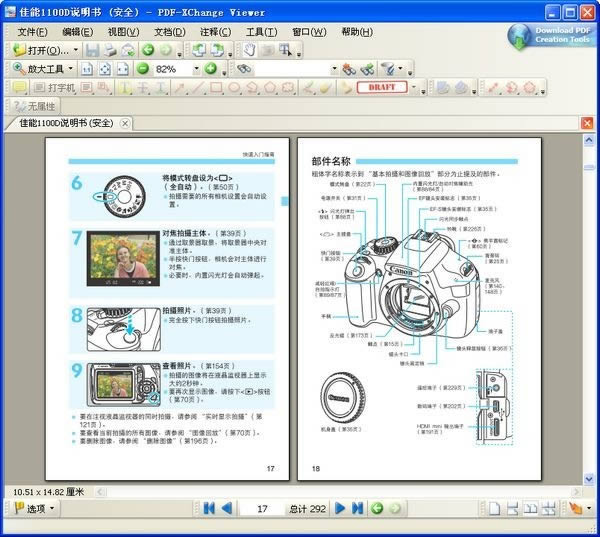600x537 pixels.
Task: Open the 视图(V) menu
Action: (123, 32)
